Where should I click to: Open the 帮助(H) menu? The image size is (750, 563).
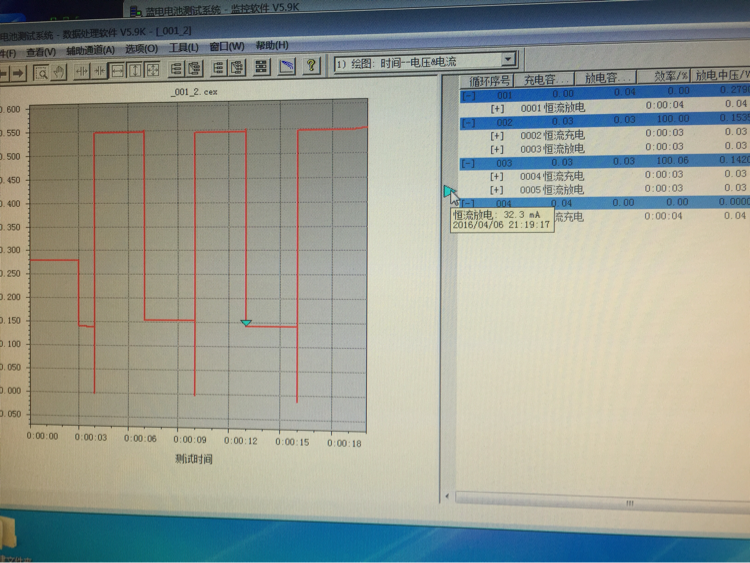pyautogui.click(x=272, y=45)
